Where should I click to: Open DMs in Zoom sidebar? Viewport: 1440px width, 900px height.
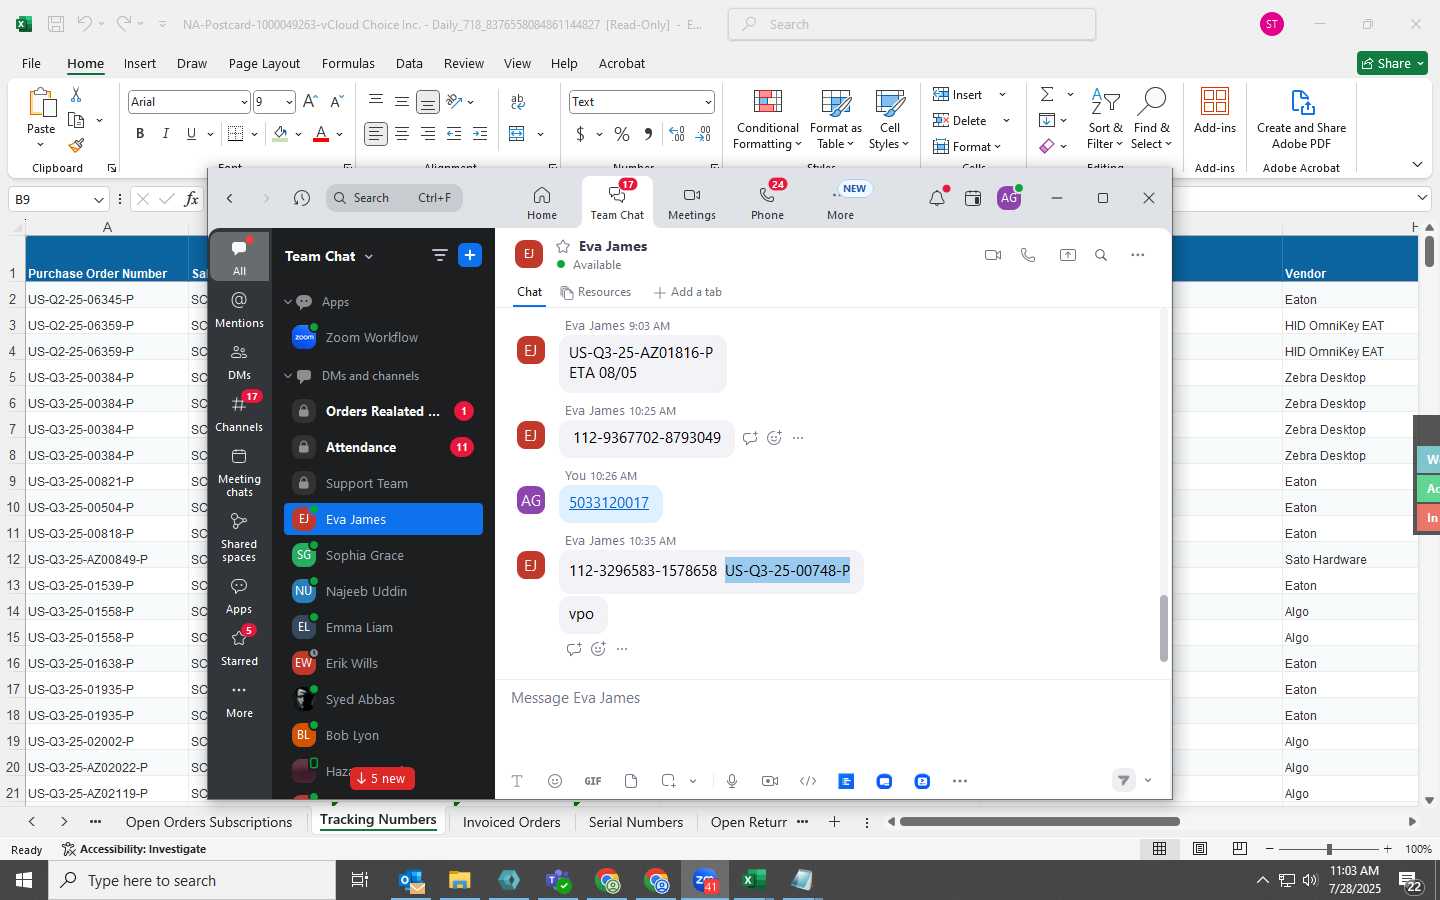pyautogui.click(x=239, y=361)
